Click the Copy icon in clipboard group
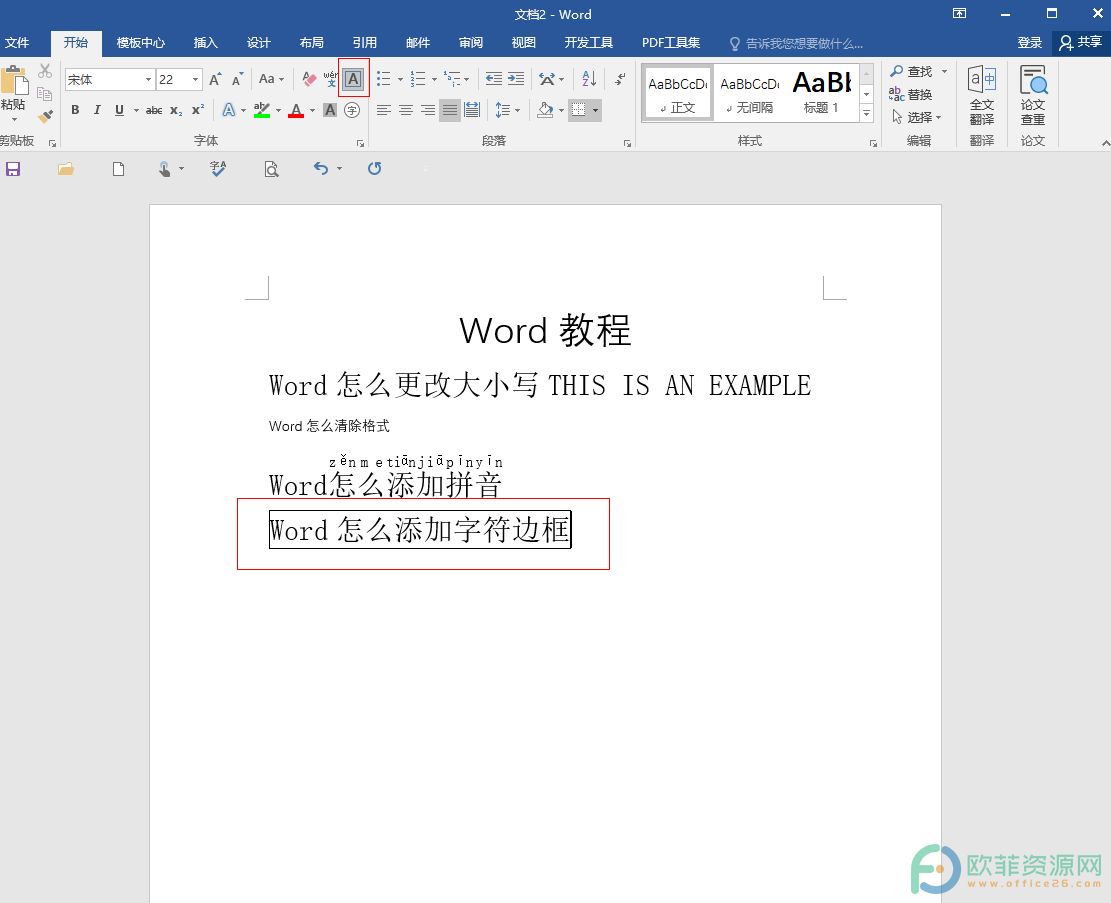The height and width of the screenshot is (903, 1111). tap(45, 94)
